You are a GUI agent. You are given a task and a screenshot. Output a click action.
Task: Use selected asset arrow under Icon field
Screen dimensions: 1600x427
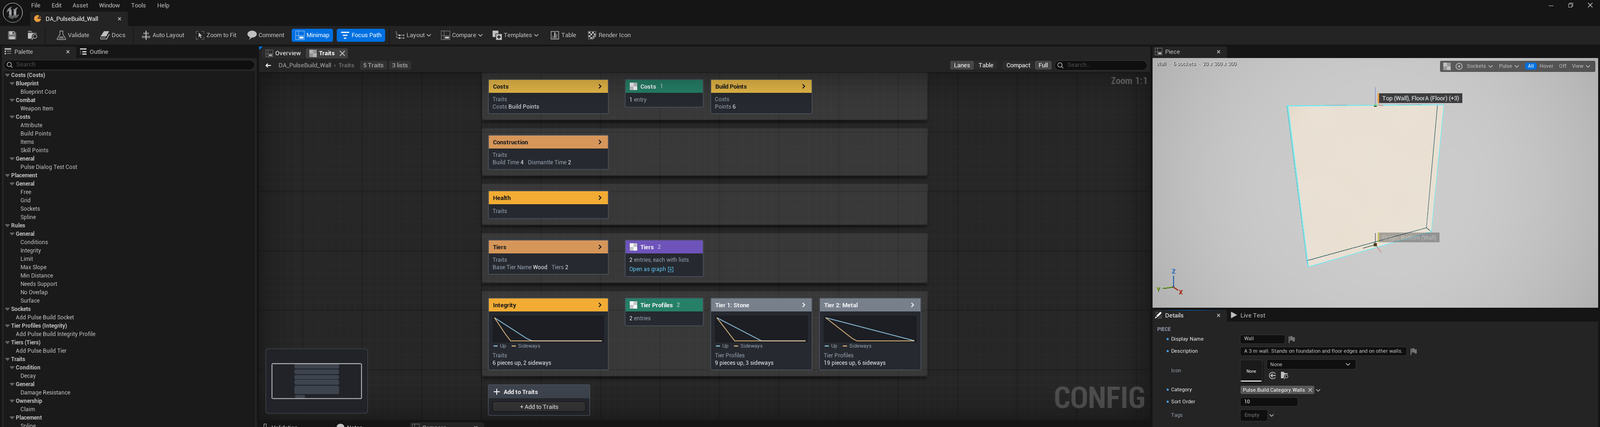1273,375
